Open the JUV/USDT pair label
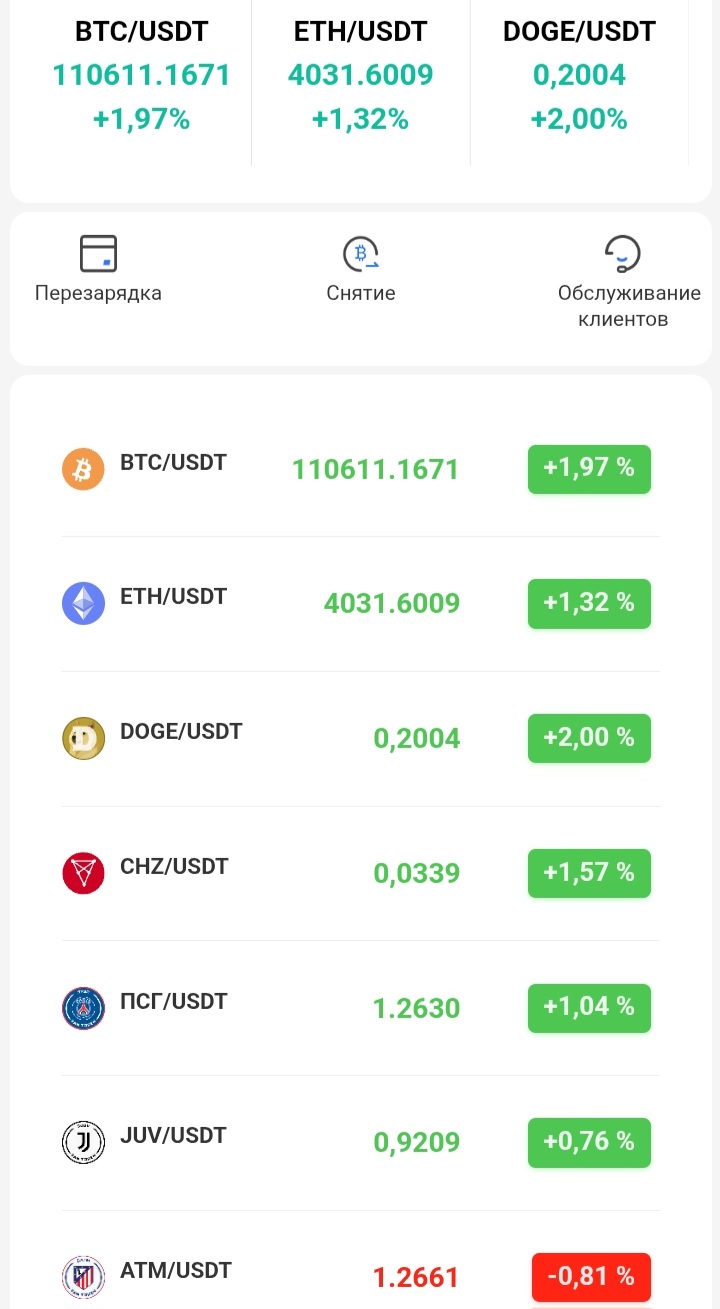The width and height of the screenshot is (720, 1309). pyautogui.click(x=173, y=1135)
